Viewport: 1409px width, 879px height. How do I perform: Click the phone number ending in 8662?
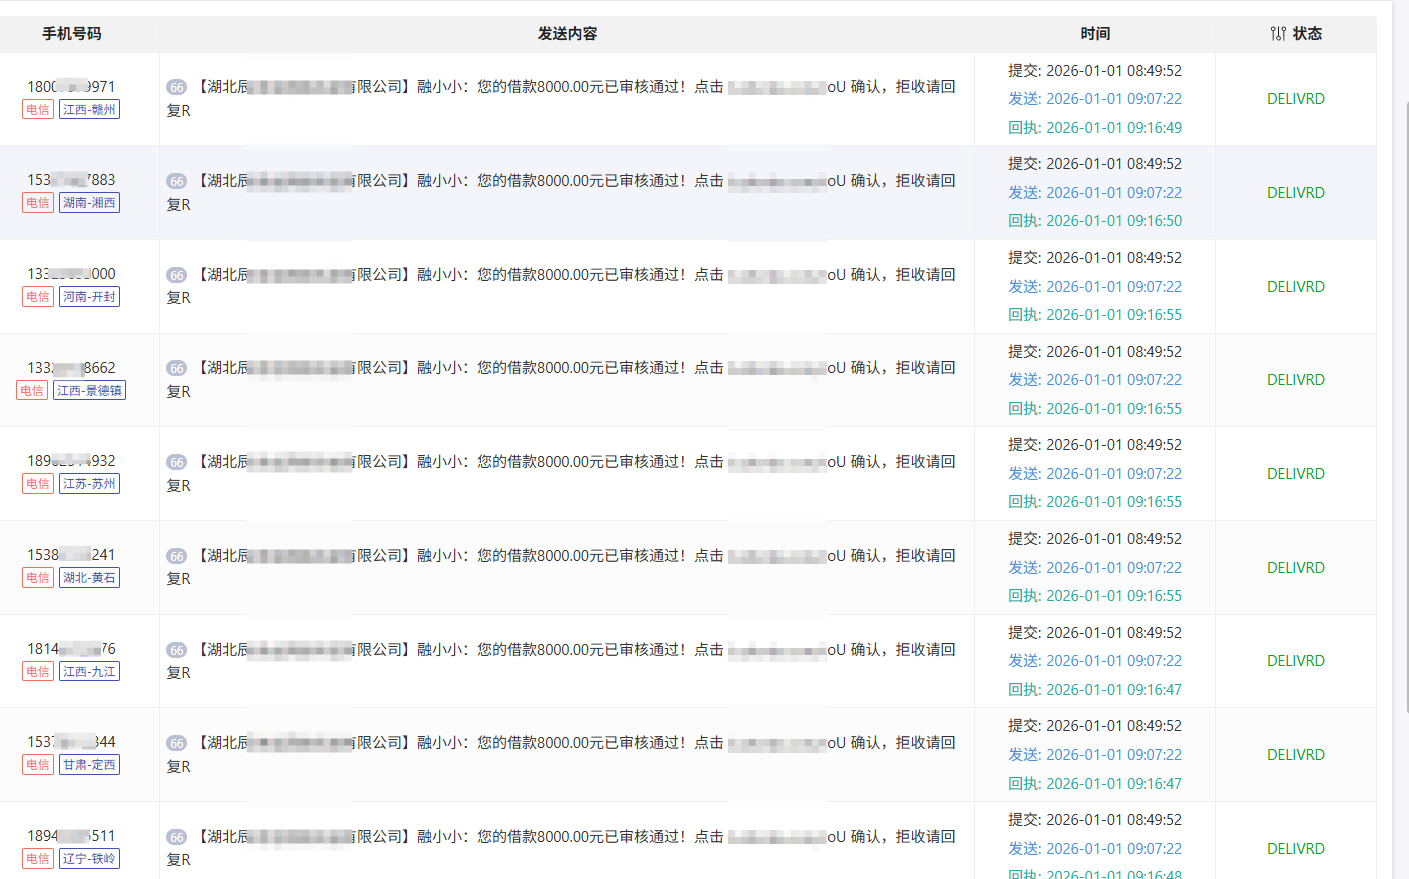[71, 368]
